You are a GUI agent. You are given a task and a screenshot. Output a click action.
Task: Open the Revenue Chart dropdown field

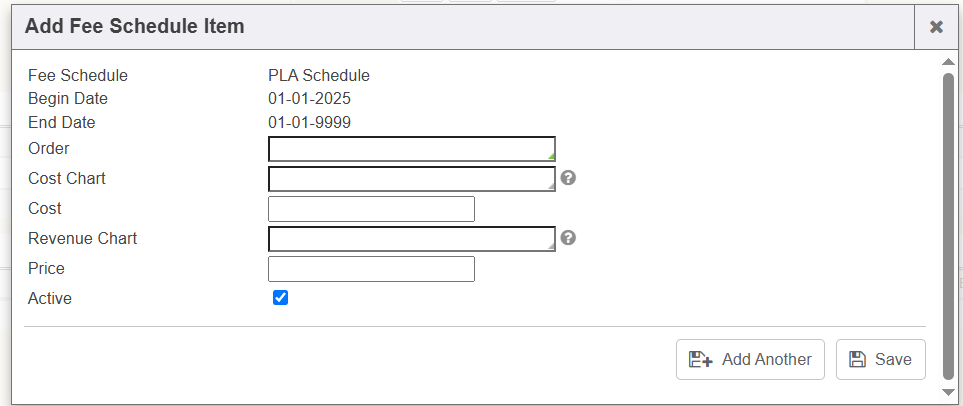(x=411, y=239)
